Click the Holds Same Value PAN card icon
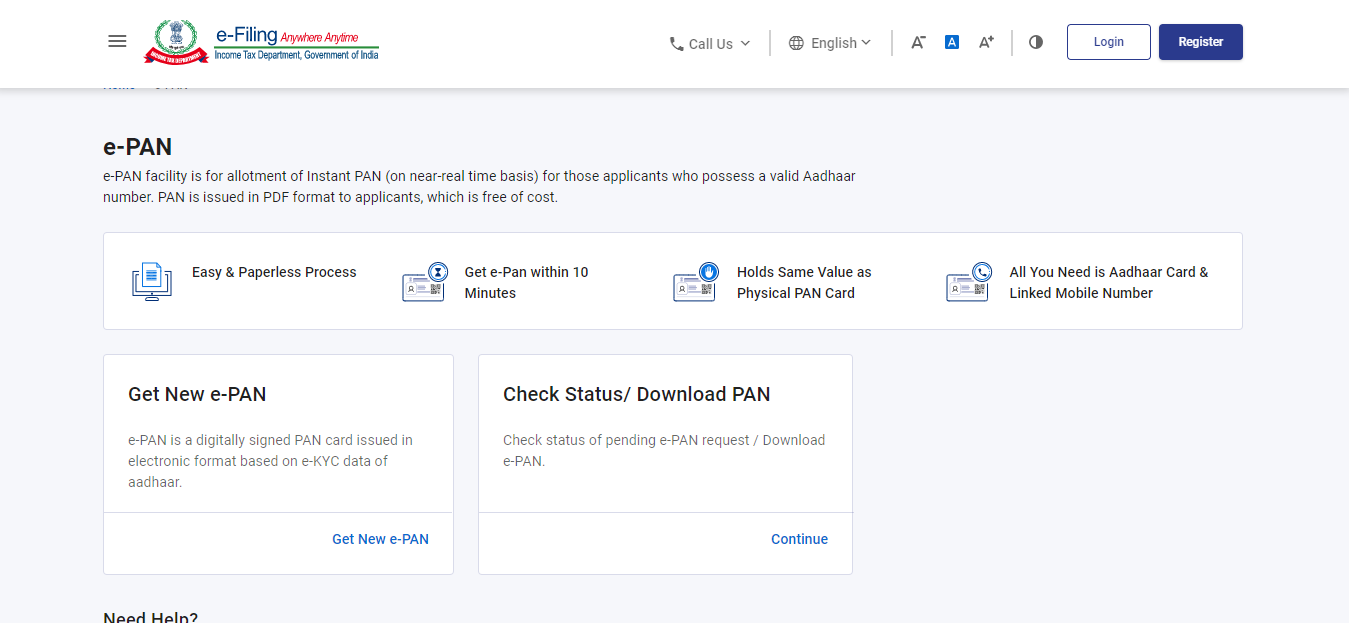 694,282
